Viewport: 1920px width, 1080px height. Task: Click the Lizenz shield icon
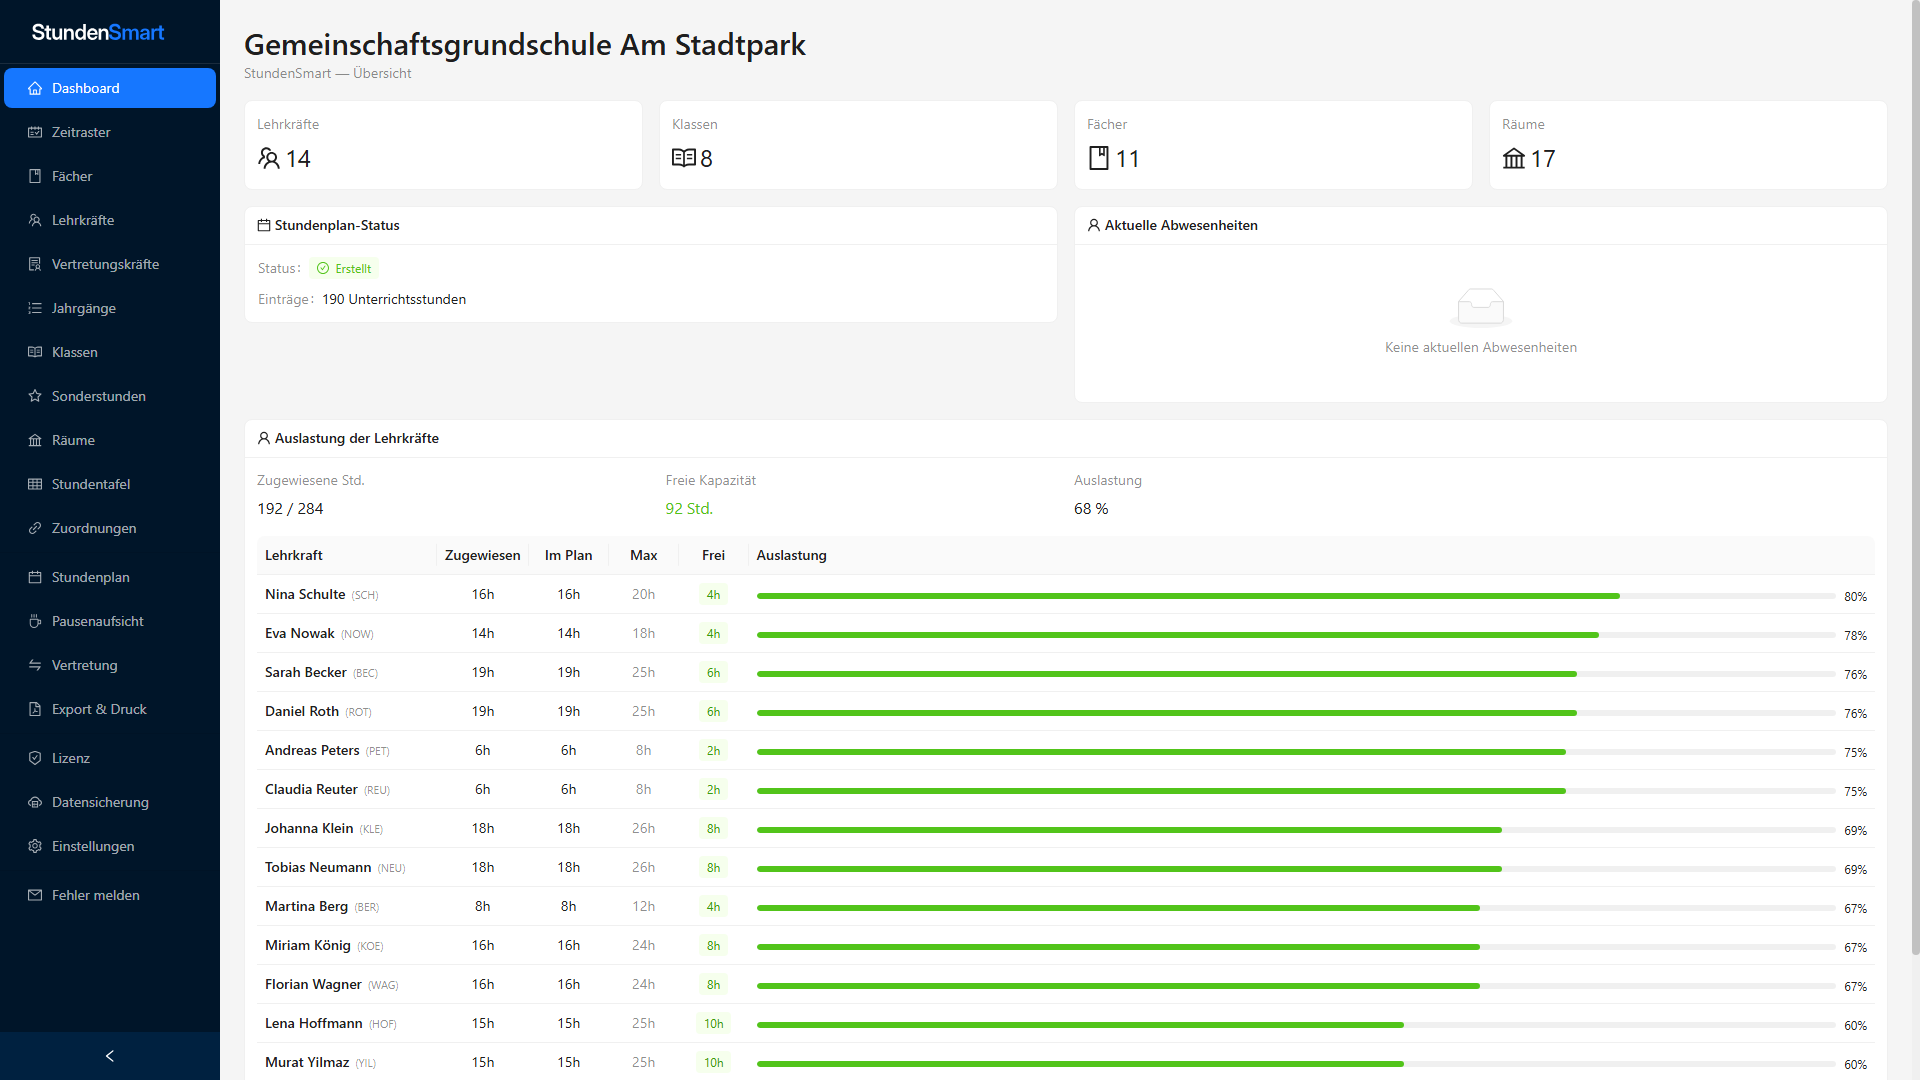[35, 758]
